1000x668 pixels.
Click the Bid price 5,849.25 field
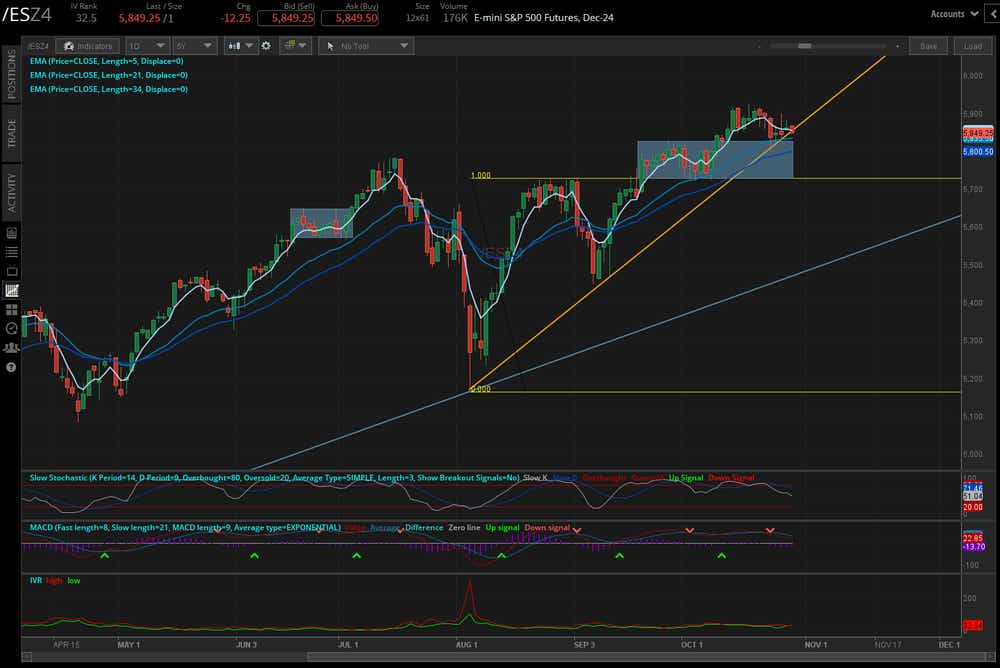click(288, 17)
